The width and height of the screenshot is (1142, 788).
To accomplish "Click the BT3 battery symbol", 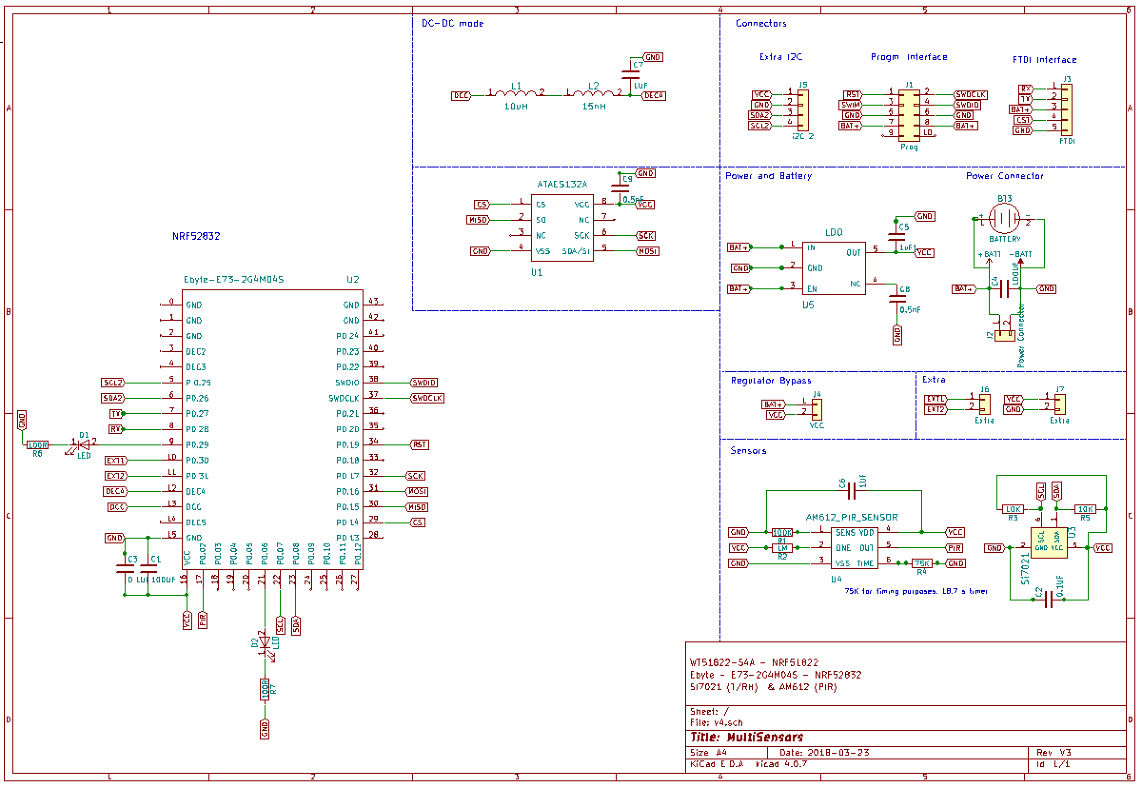I will (1005, 219).
